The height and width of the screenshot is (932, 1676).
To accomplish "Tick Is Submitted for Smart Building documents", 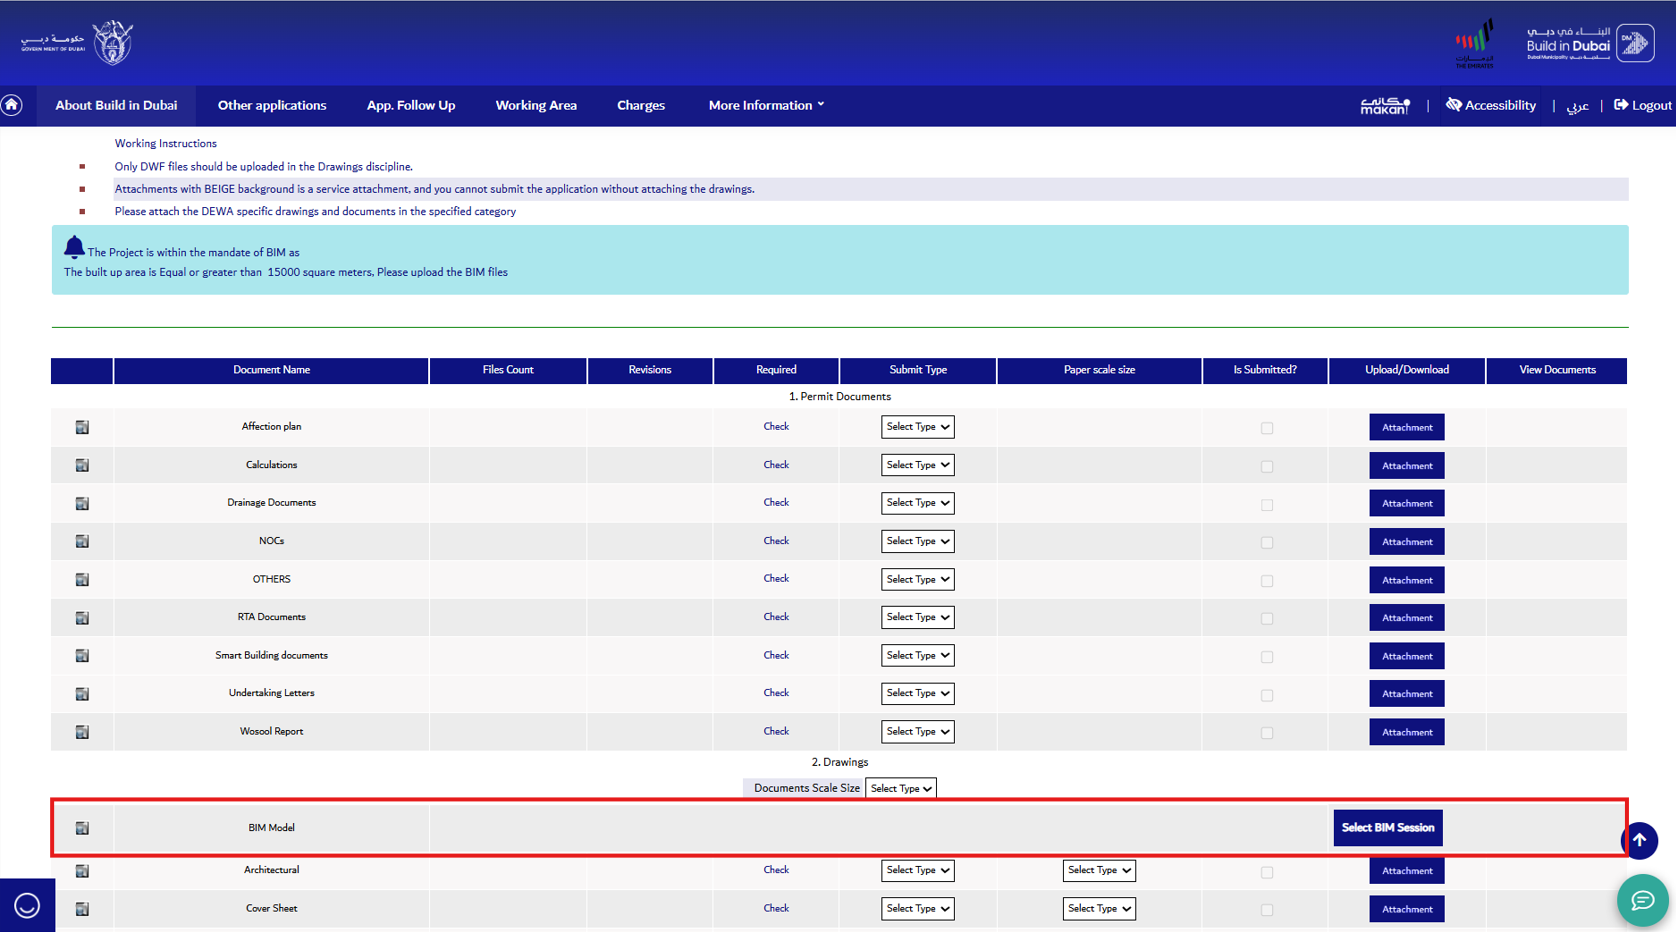I will pyautogui.click(x=1267, y=657).
